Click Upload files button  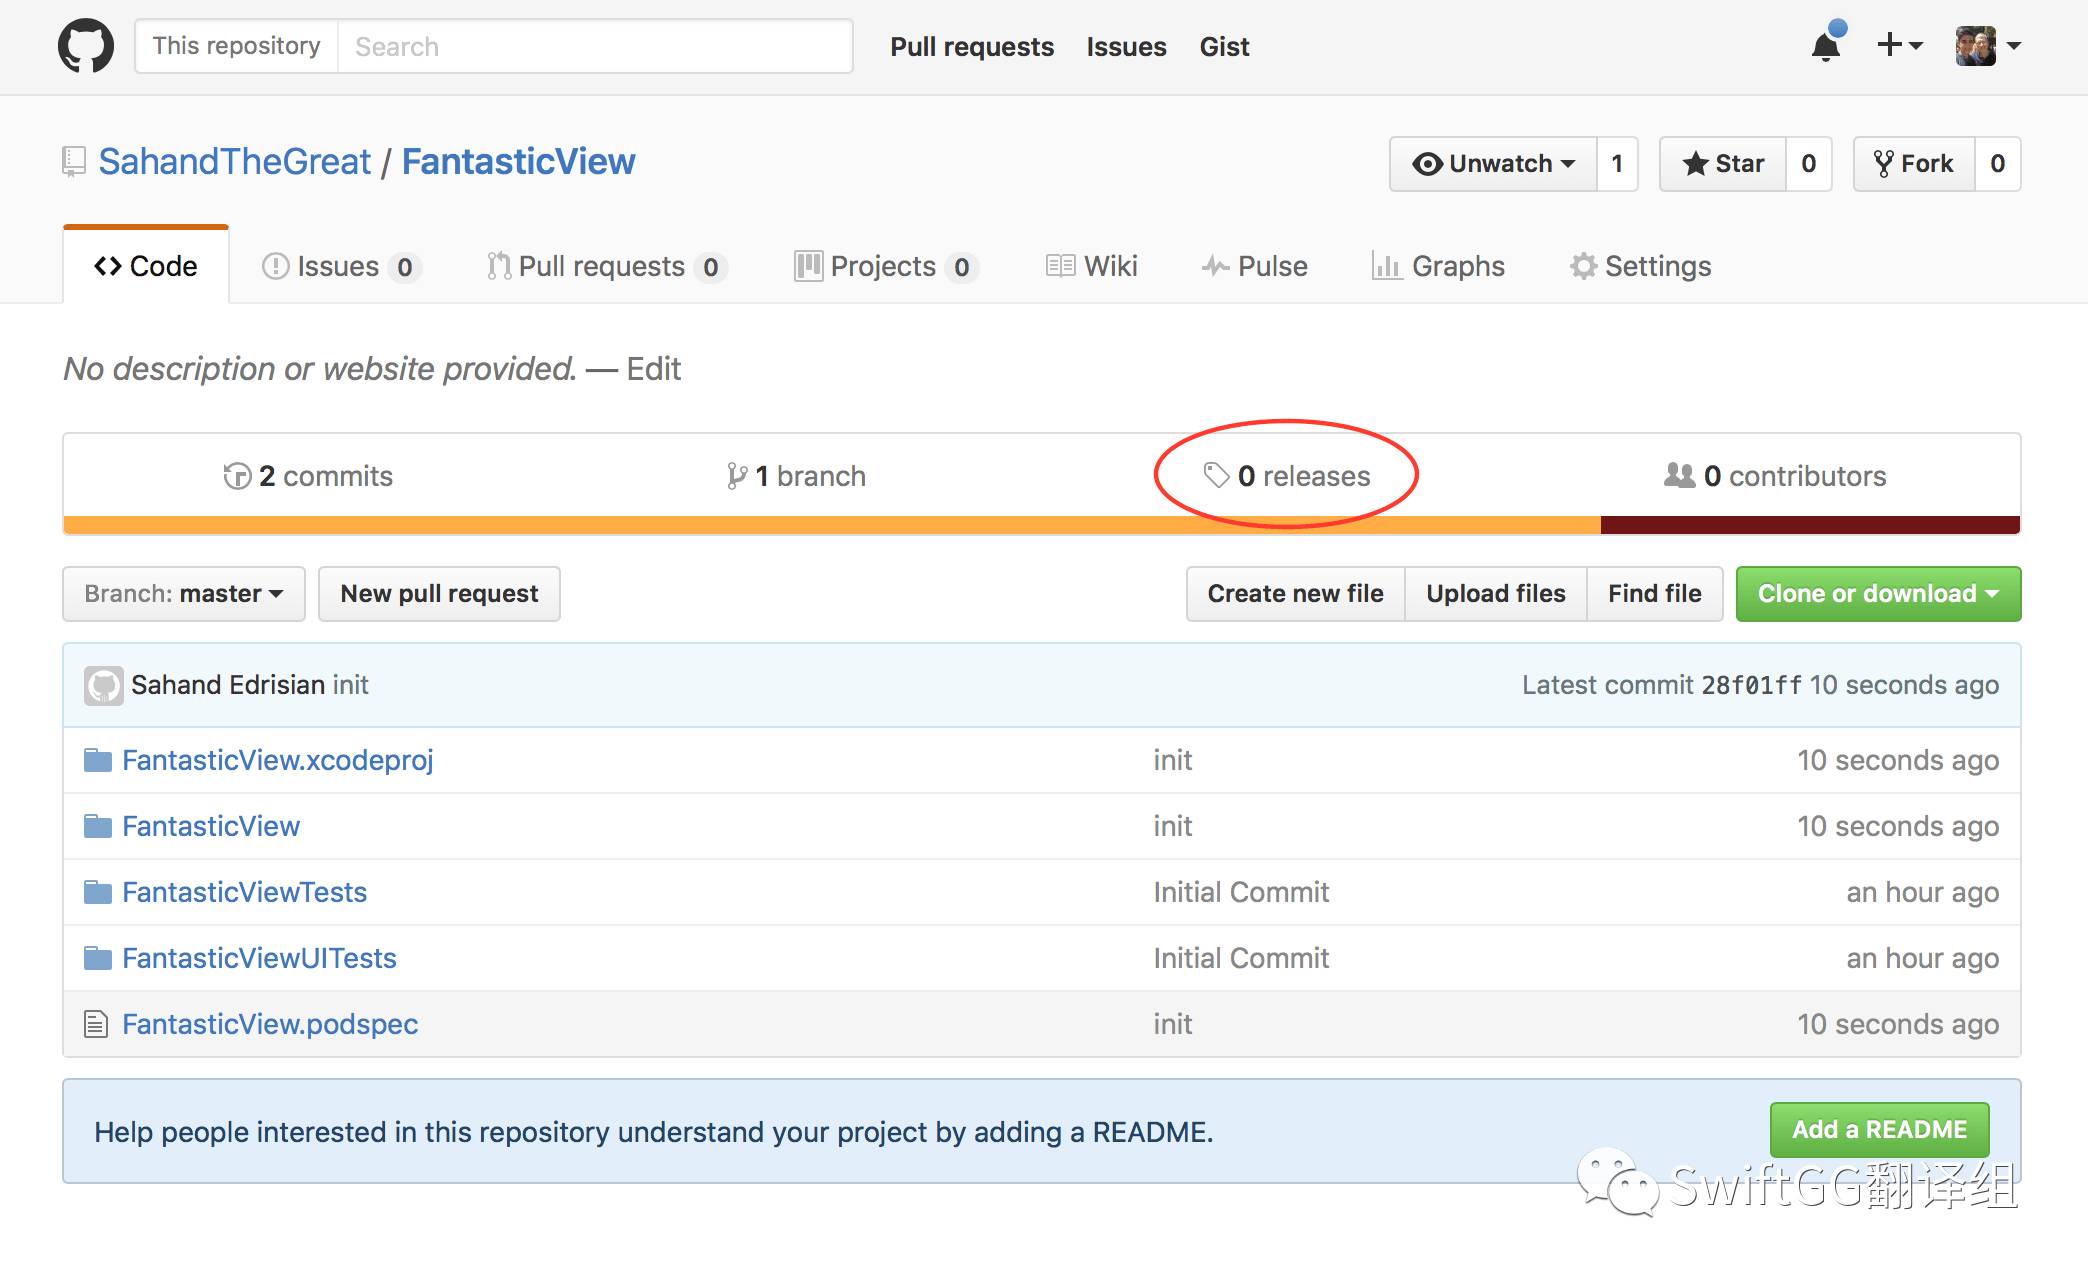pyautogui.click(x=1496, y=594)
